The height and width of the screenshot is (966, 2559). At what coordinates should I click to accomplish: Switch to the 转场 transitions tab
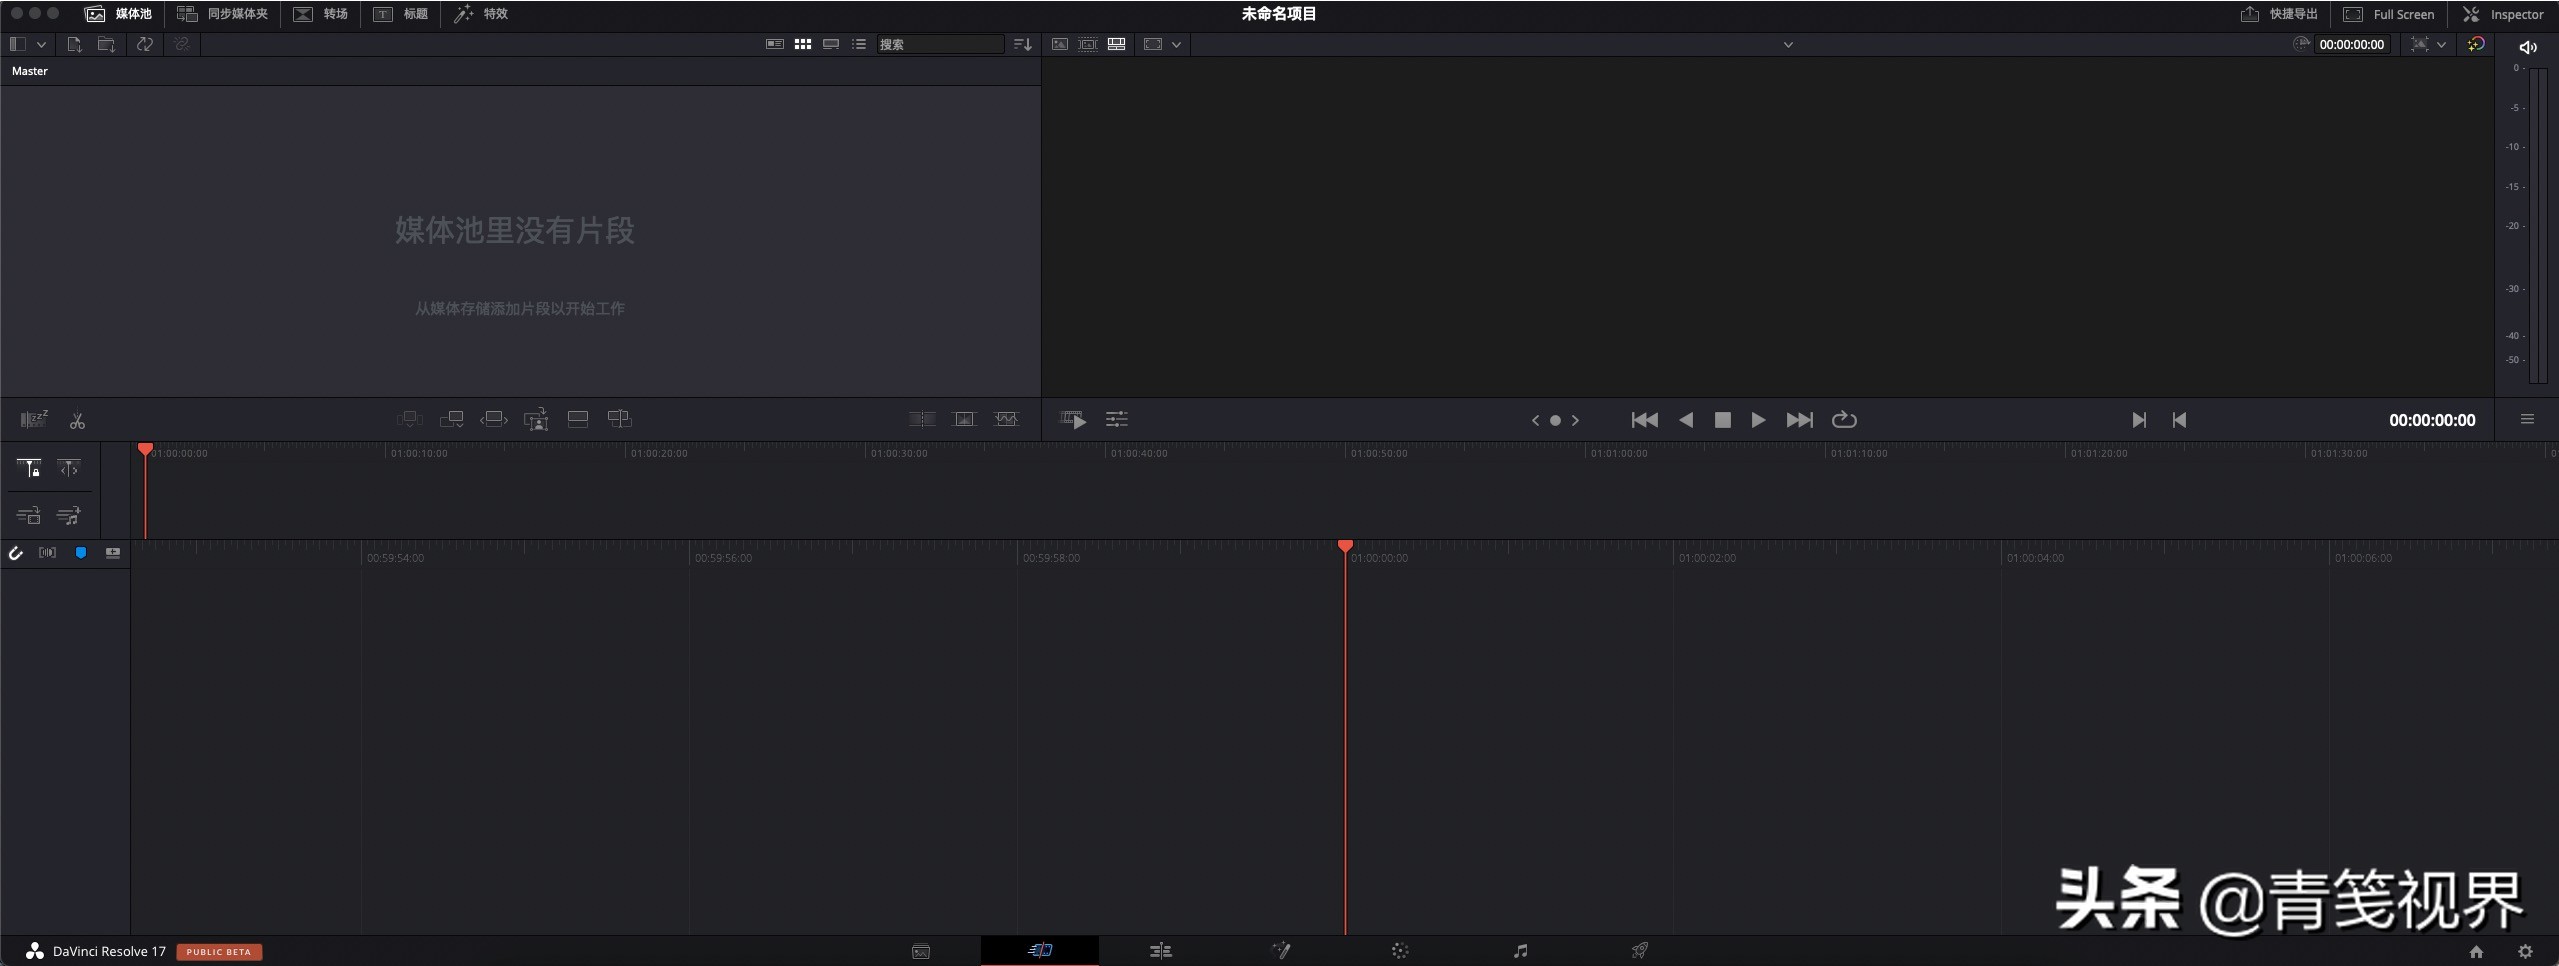point(321,14)
